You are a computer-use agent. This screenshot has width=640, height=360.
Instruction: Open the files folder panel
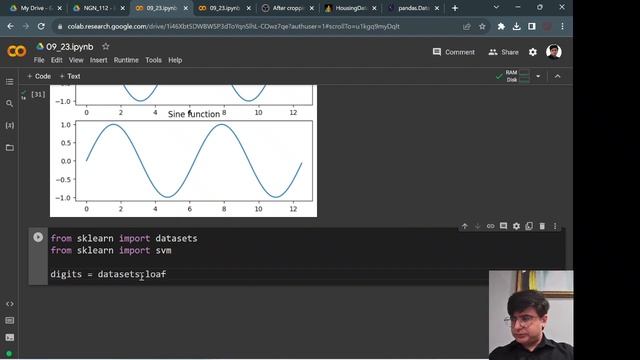9,147
